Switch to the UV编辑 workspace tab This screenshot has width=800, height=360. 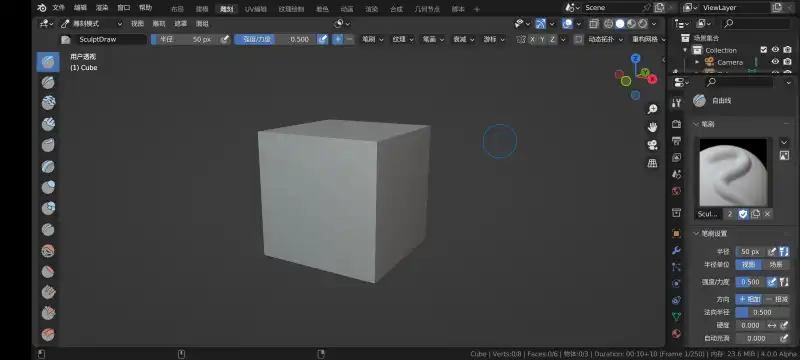(x=256, y=9)
